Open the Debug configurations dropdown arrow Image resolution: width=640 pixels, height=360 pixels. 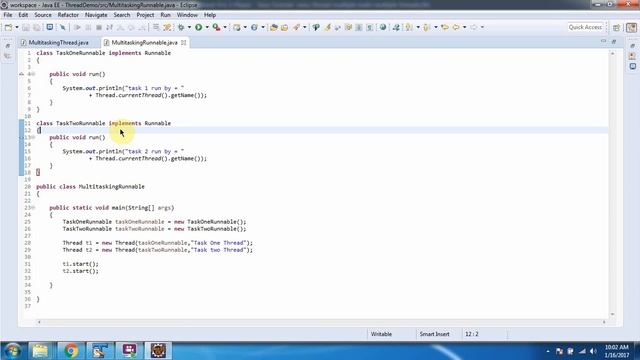pos(189,27)
